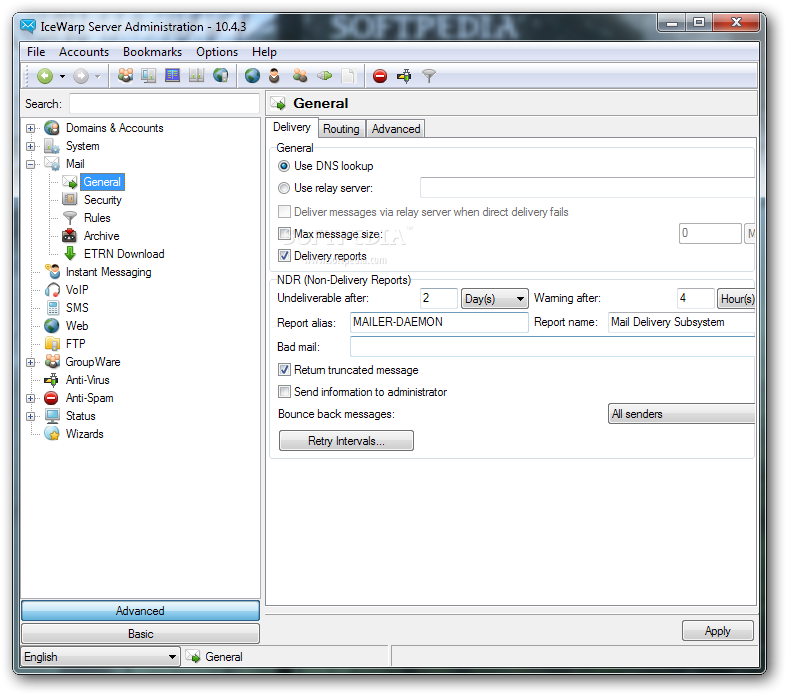Click the server computers toolbar icon
This screenshot has width=787, height=695.
point(149,76)
